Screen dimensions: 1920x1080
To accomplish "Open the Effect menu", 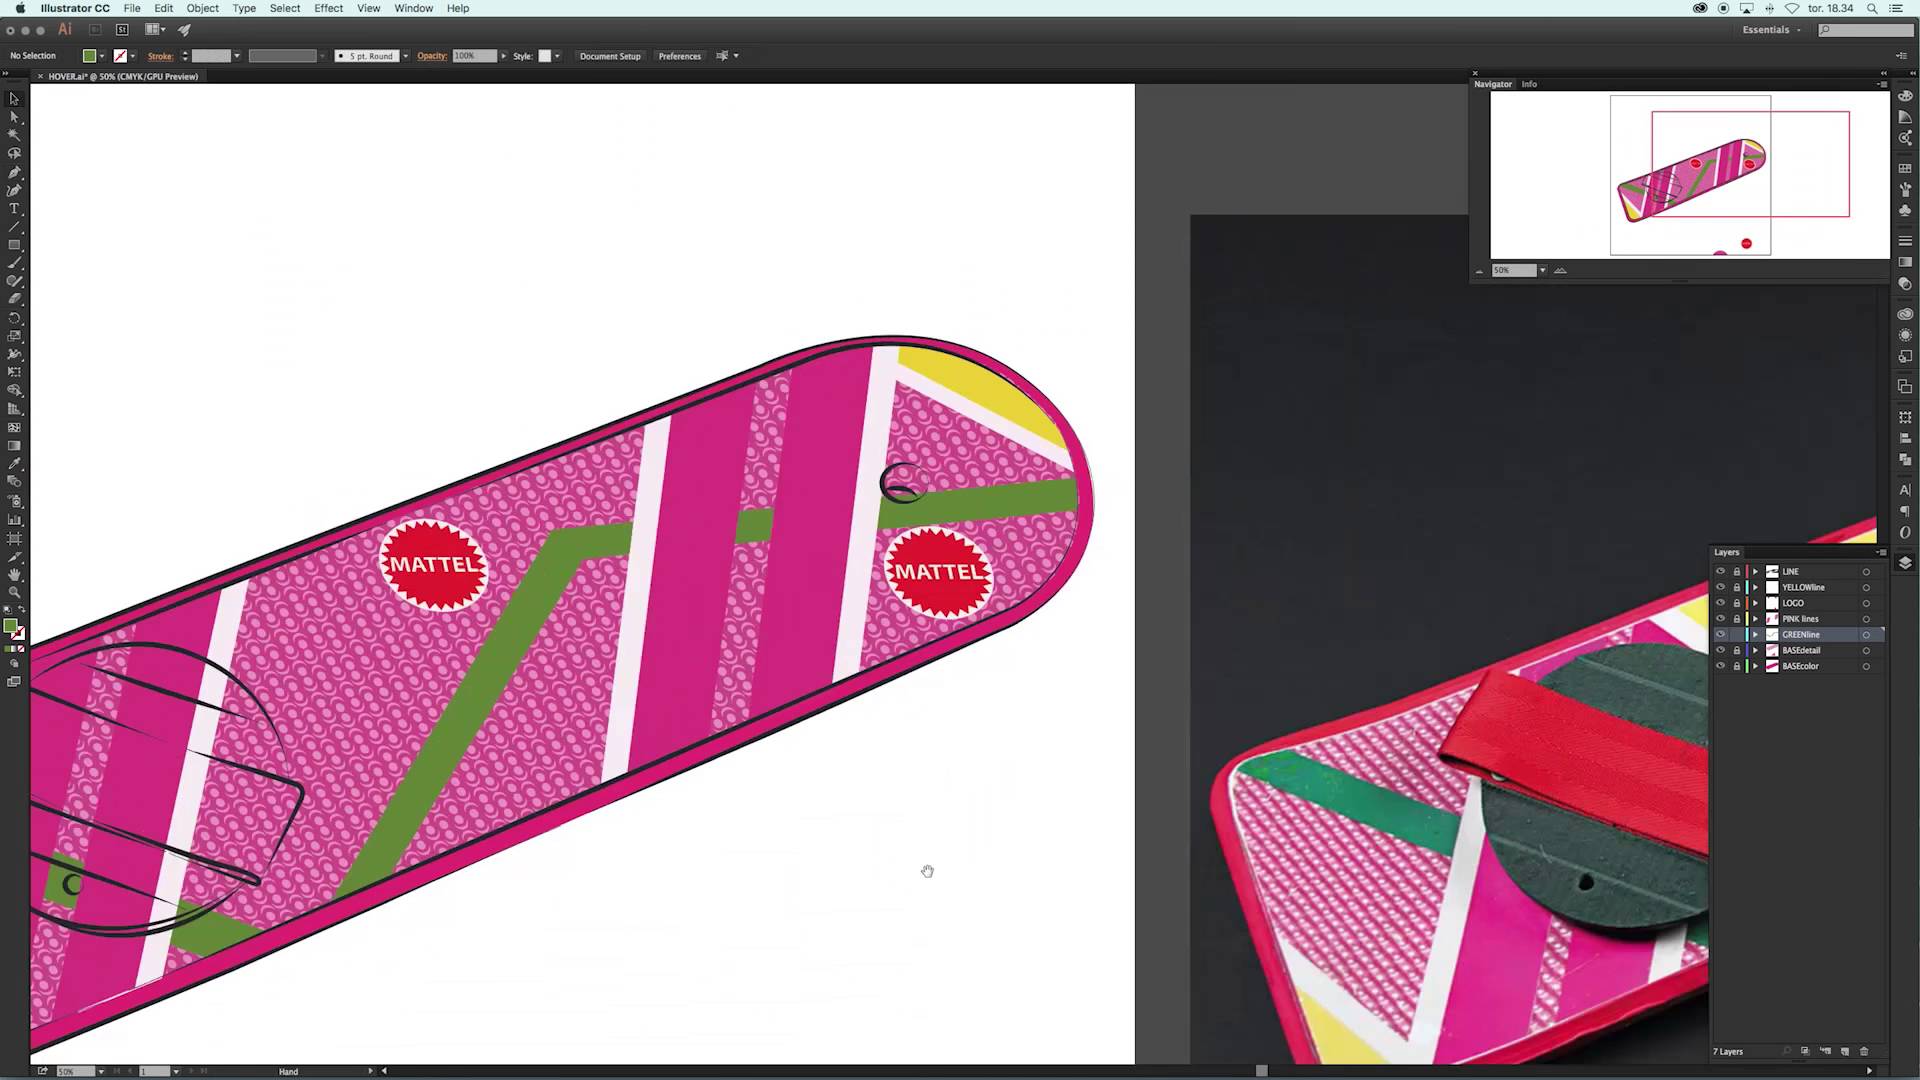I will (x=328, y=8).
